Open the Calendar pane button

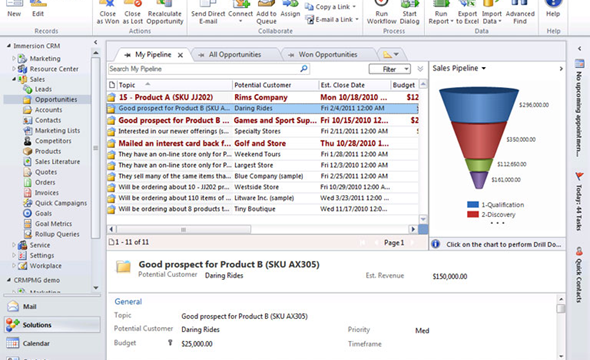tap(53, 343)
